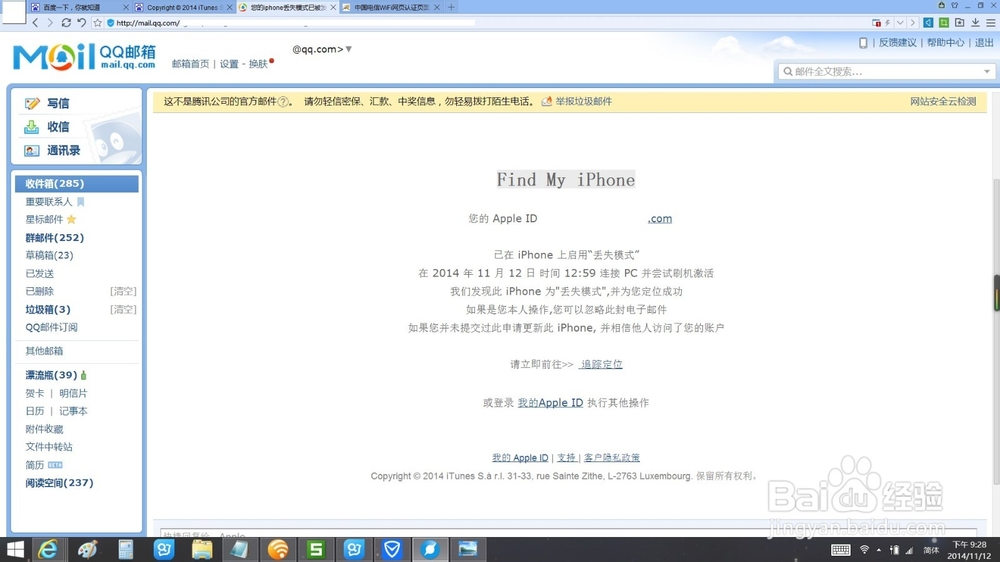Click the browser address bar URL
This screenshot has width=1000, height=562.
coord(148,23)
